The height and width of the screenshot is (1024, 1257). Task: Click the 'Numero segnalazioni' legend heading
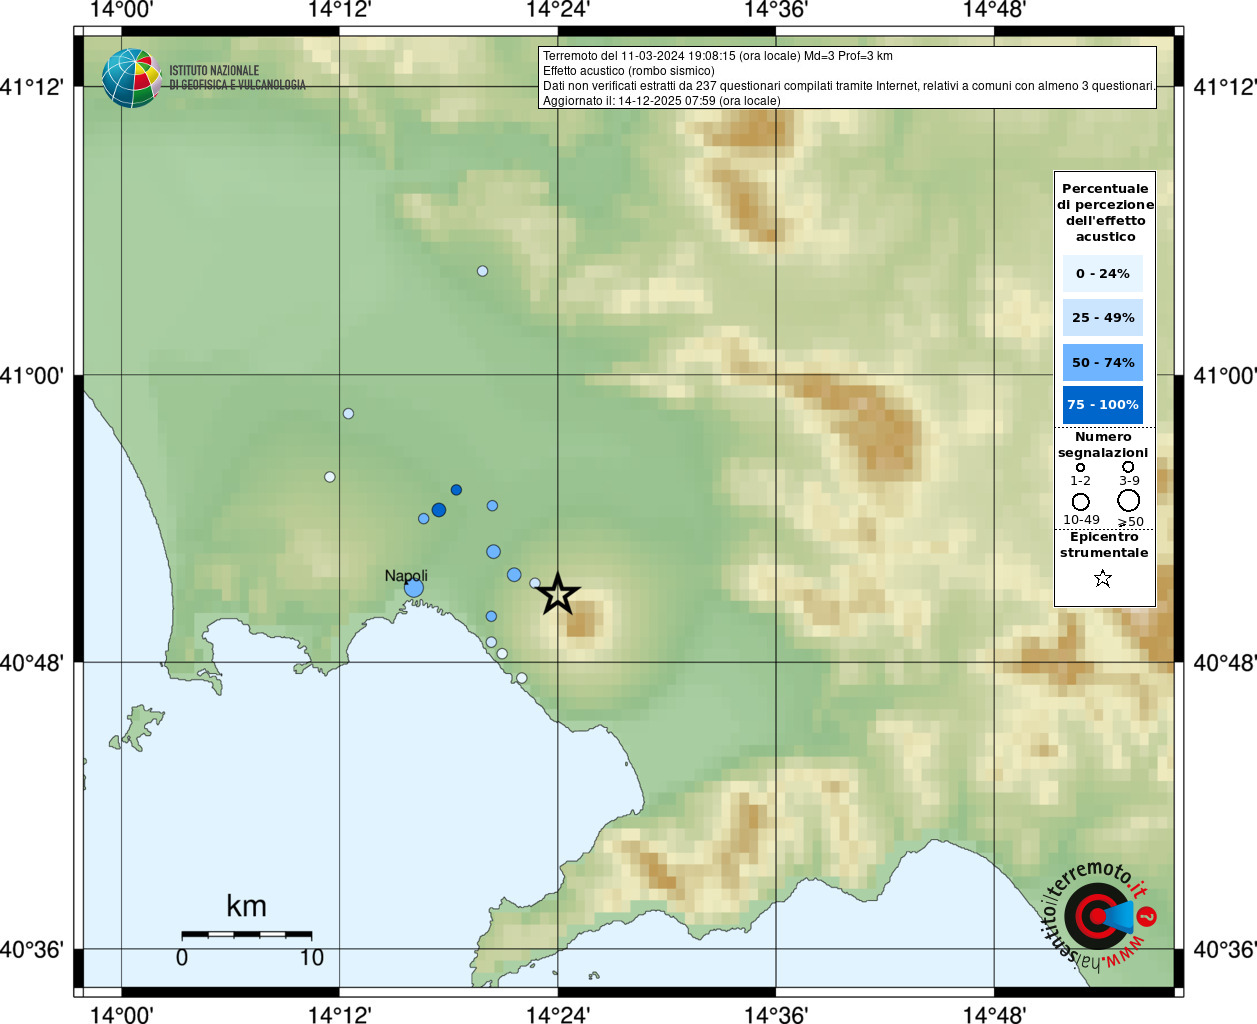1103,445
